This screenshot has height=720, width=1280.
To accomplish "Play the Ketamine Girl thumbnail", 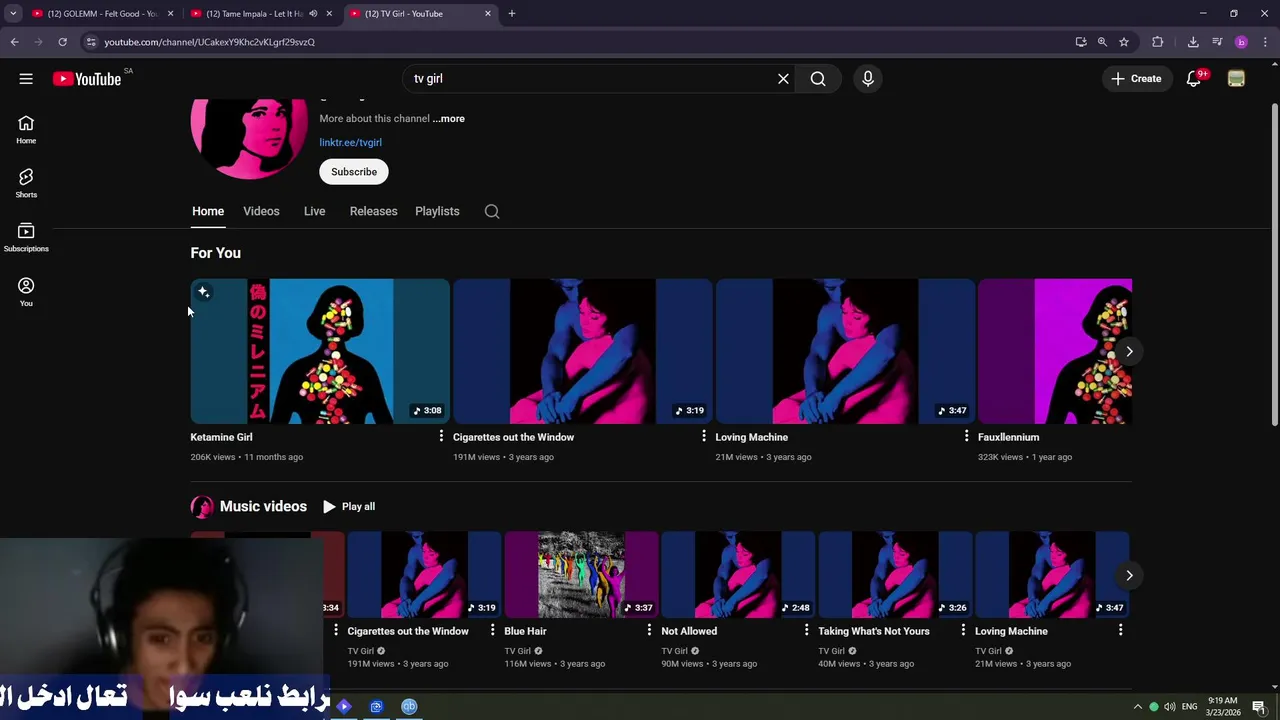I will [x=320, y=351].
